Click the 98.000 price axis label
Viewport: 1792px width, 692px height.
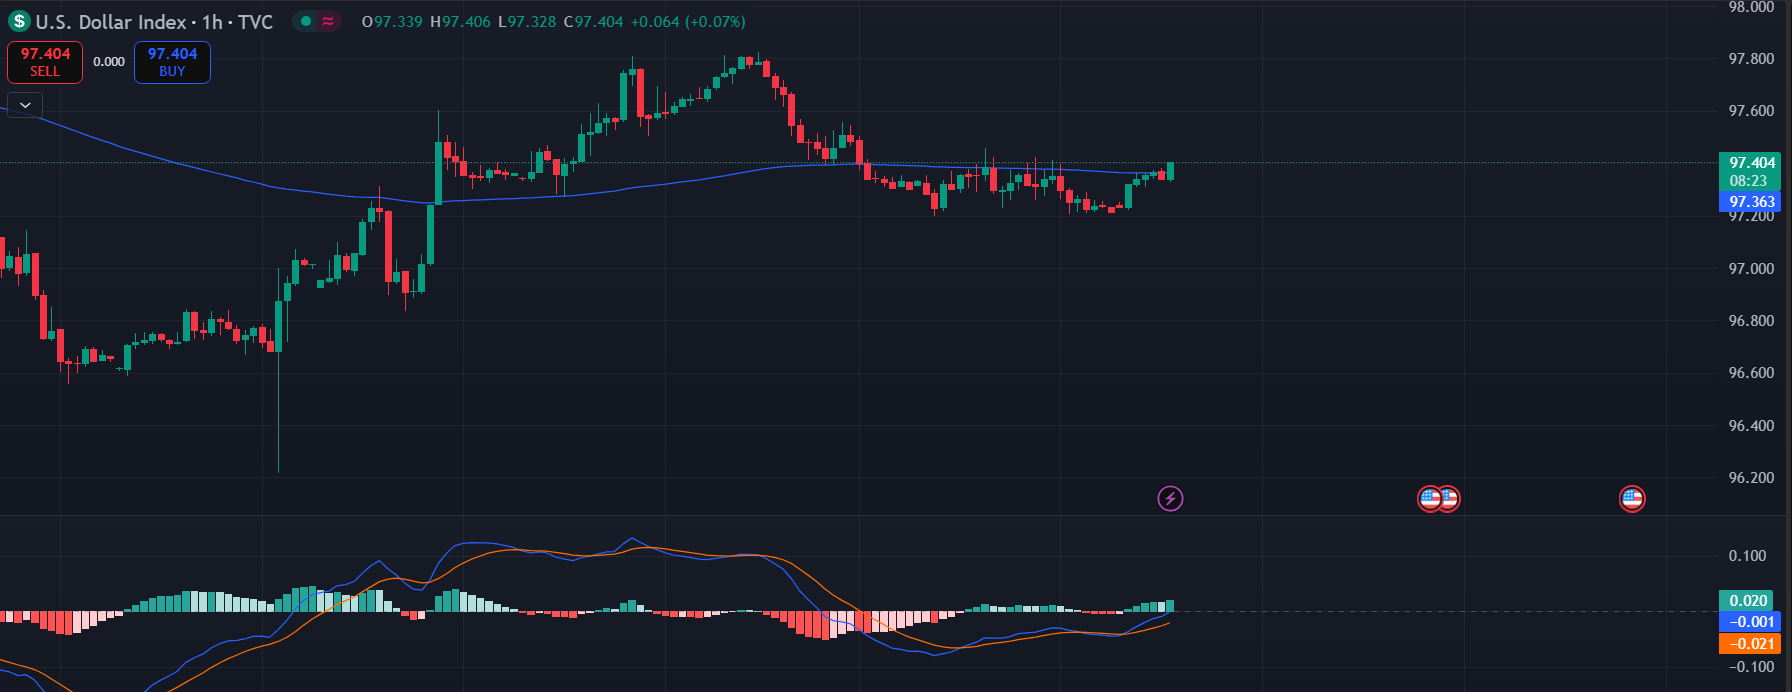point(1751,7)
